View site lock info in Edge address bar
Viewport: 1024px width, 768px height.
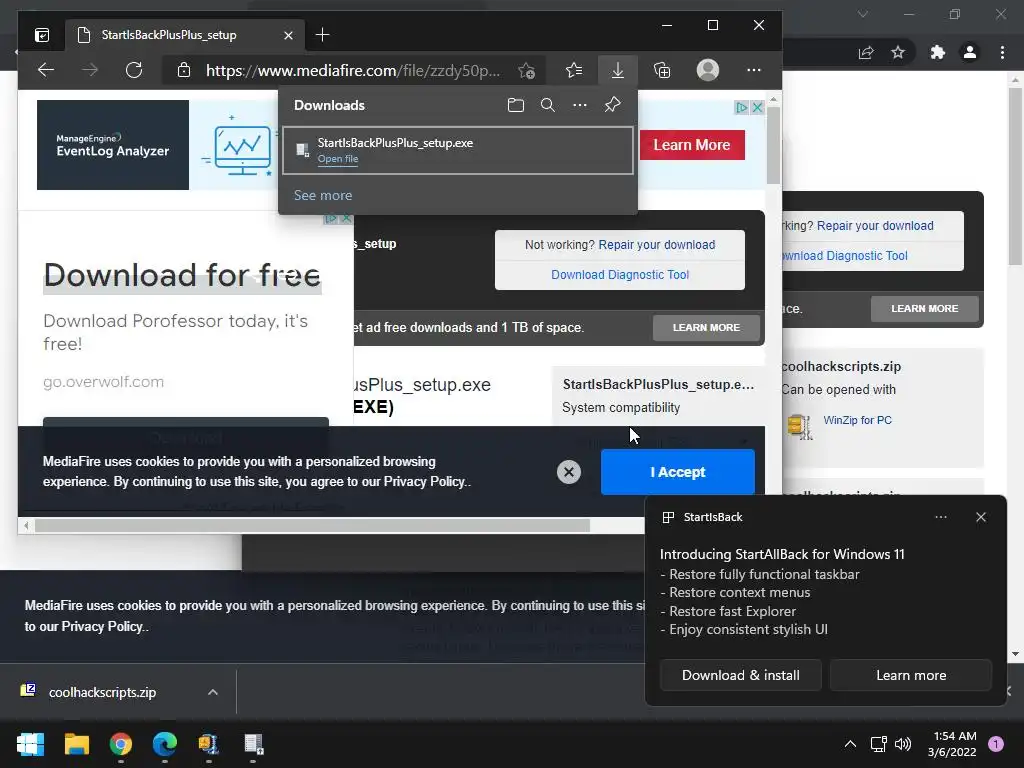tap(184, 70)
